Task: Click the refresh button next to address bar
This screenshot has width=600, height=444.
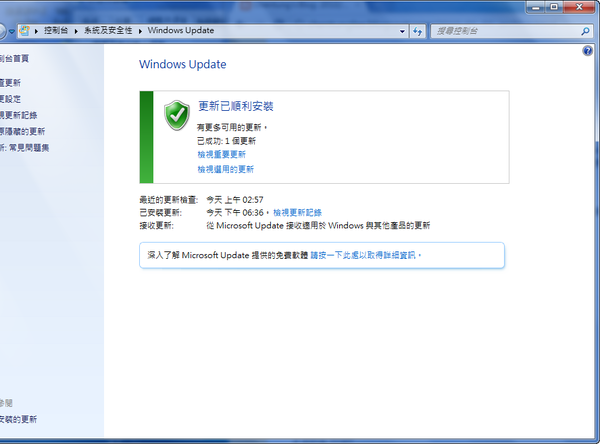Action: click(417, 31)
